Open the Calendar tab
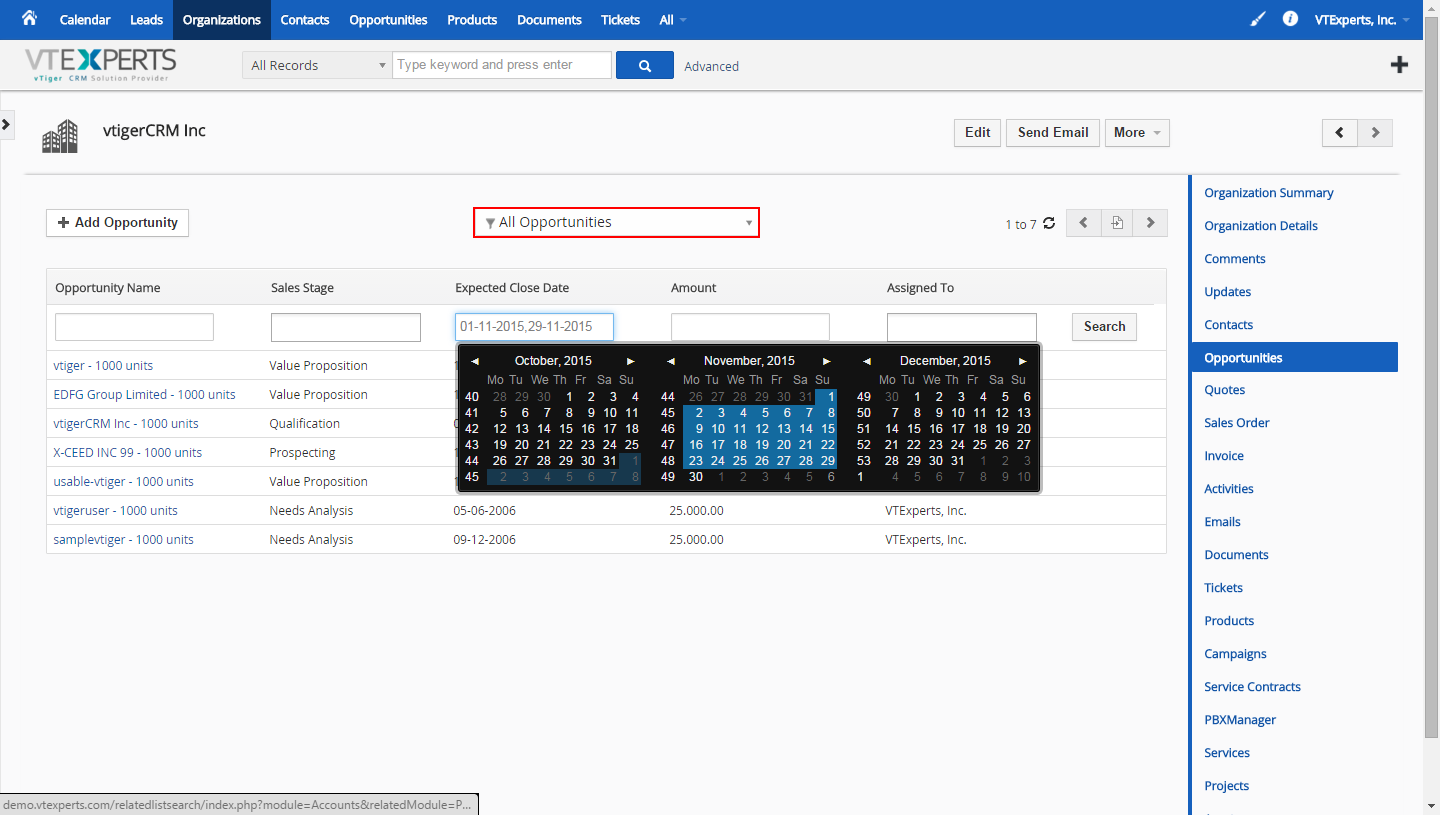 [85, 20]
